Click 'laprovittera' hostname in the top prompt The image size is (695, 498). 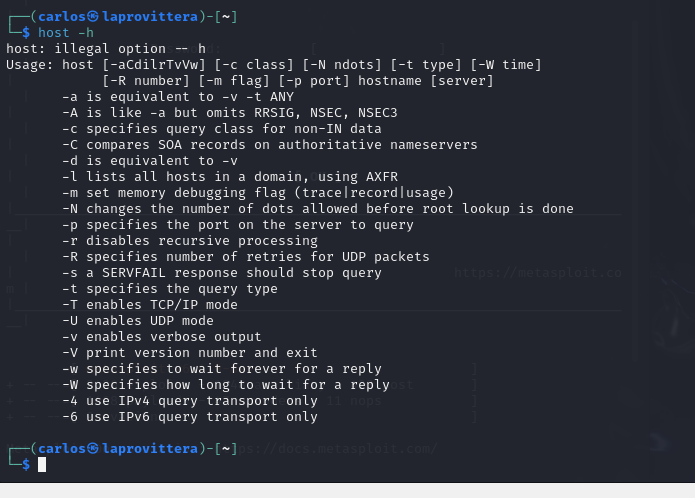pos(150,16)
